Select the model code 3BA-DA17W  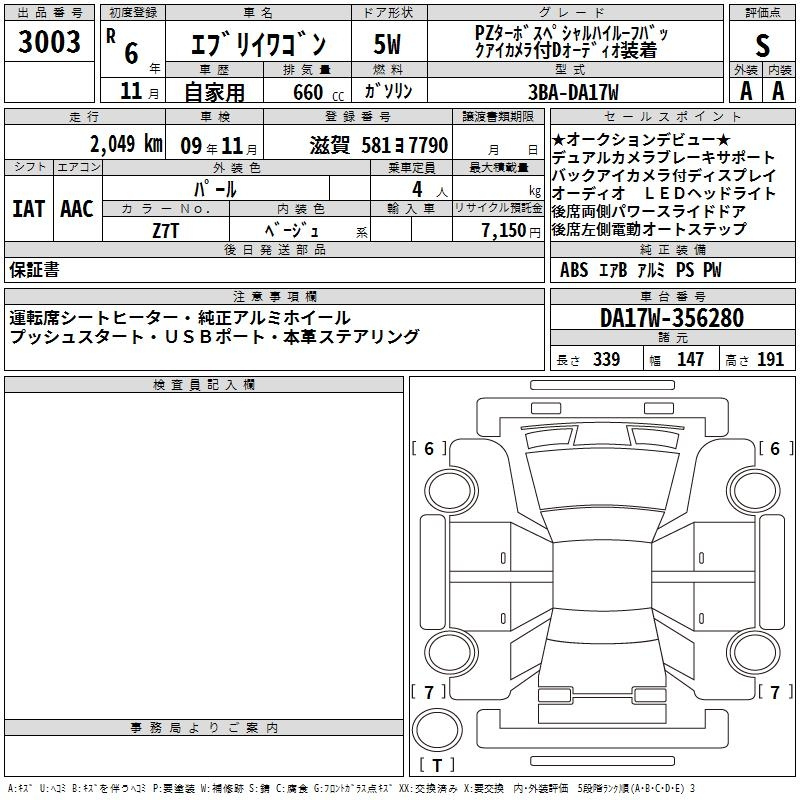pyautogui.click(x=573, y=92)
